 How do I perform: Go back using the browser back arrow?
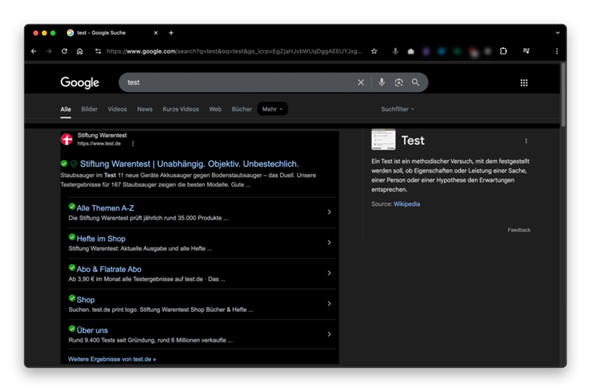pos(34,51)
